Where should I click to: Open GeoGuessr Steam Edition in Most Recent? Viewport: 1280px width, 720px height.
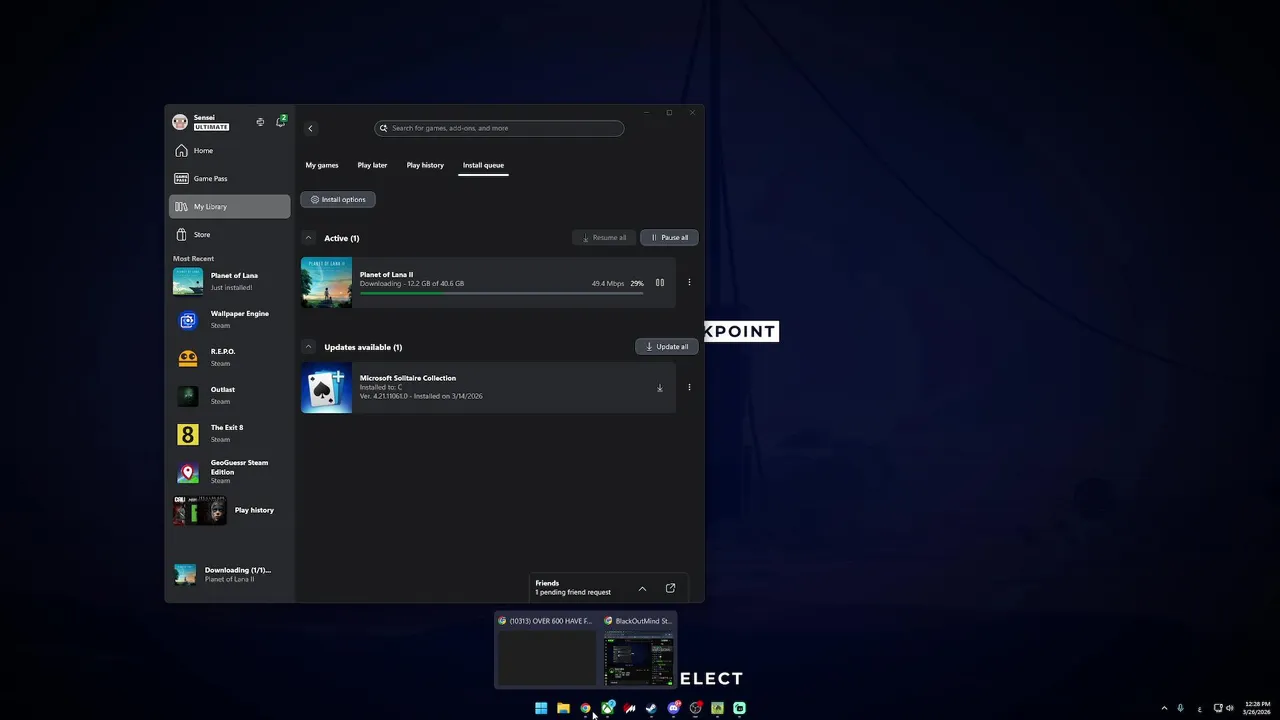tap(230, 471)
